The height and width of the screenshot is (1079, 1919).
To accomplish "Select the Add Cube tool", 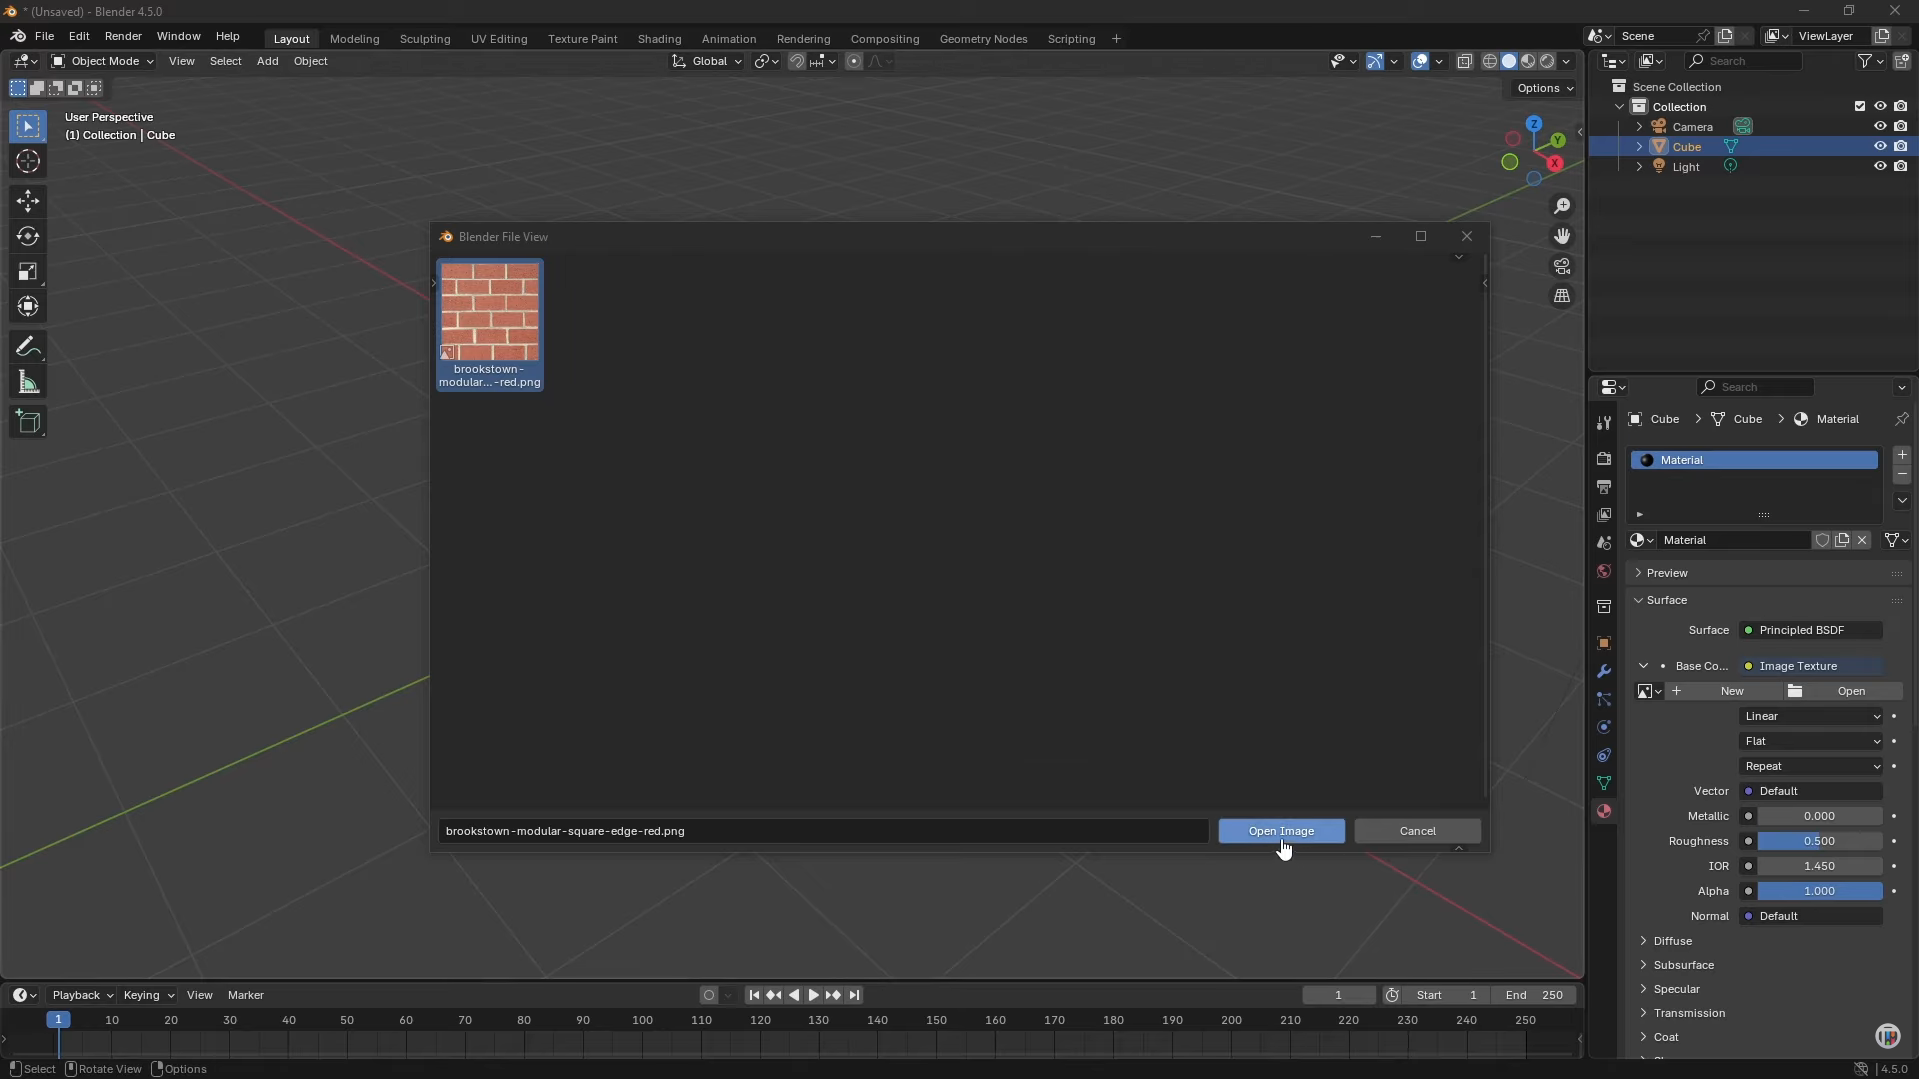I will (28, 422).
